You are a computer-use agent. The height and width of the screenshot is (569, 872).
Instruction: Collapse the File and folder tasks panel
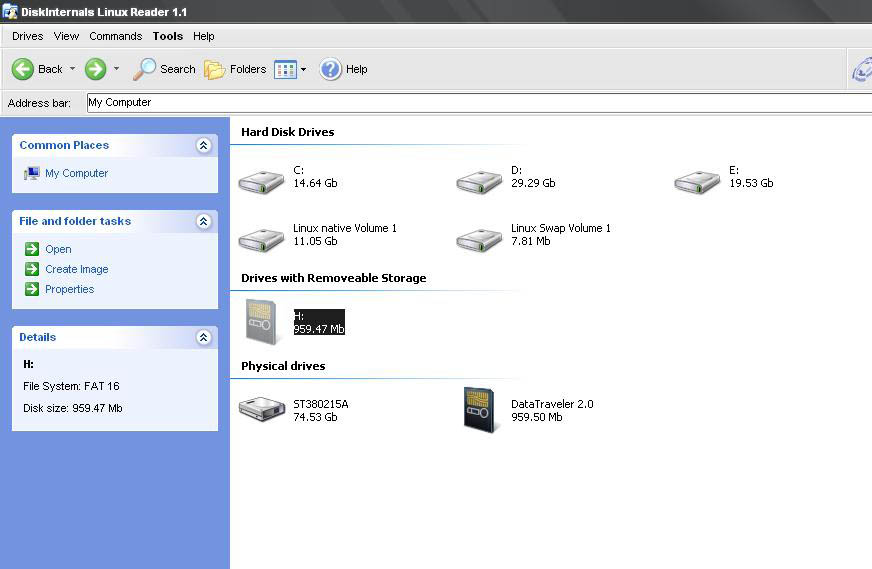pyautogui.click(x=204, y=221)
